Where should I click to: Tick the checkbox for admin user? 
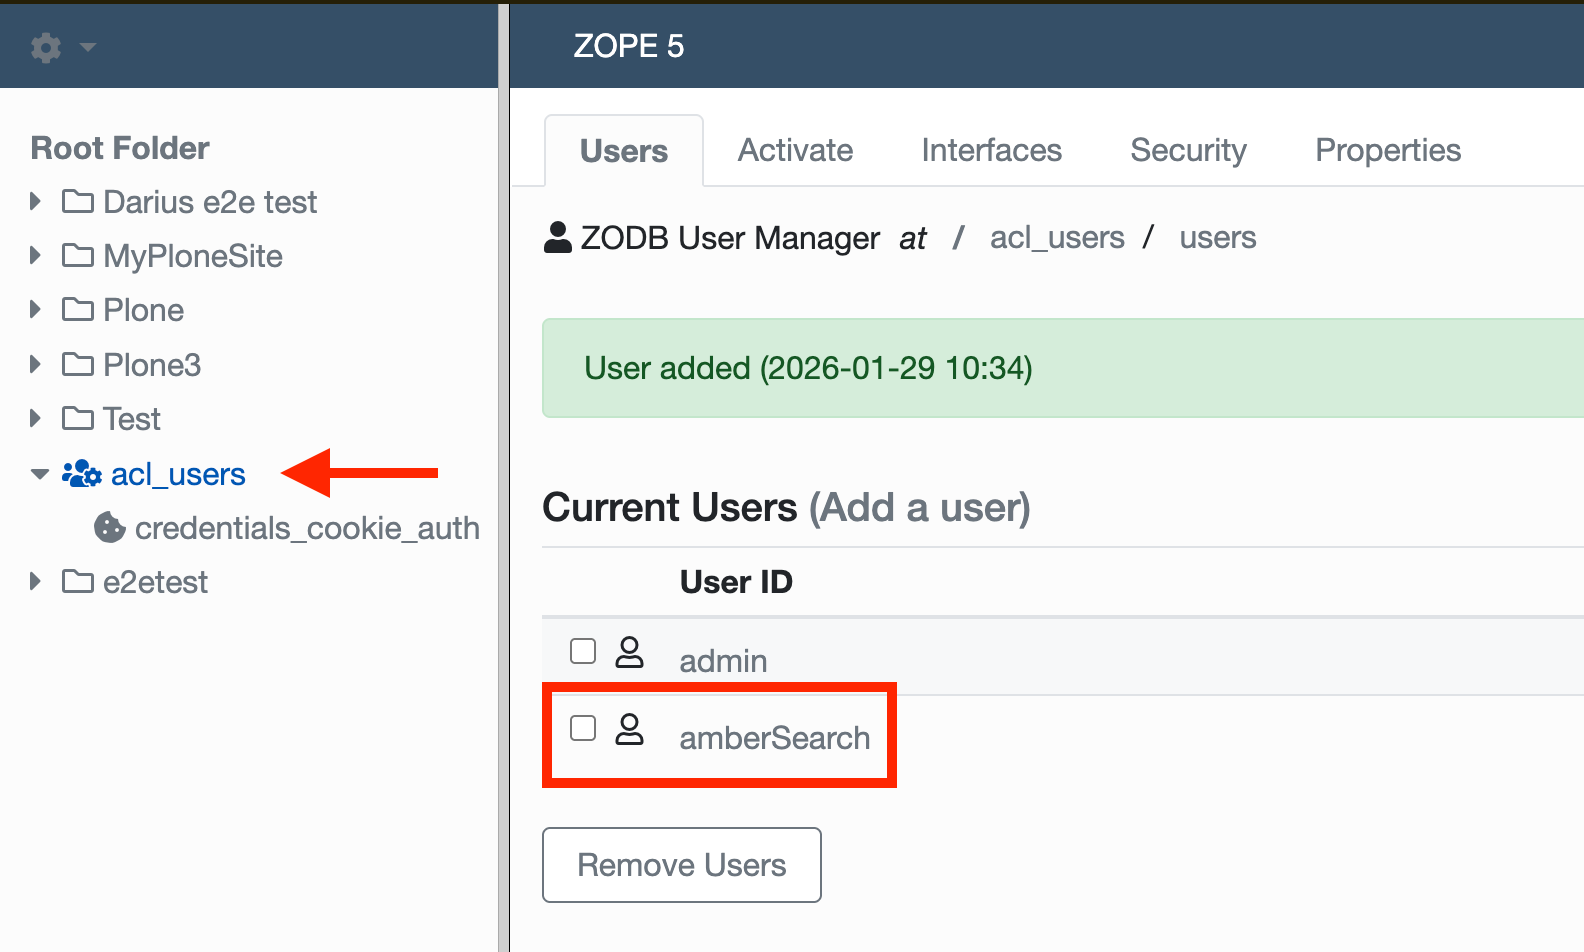coord(583,651)
